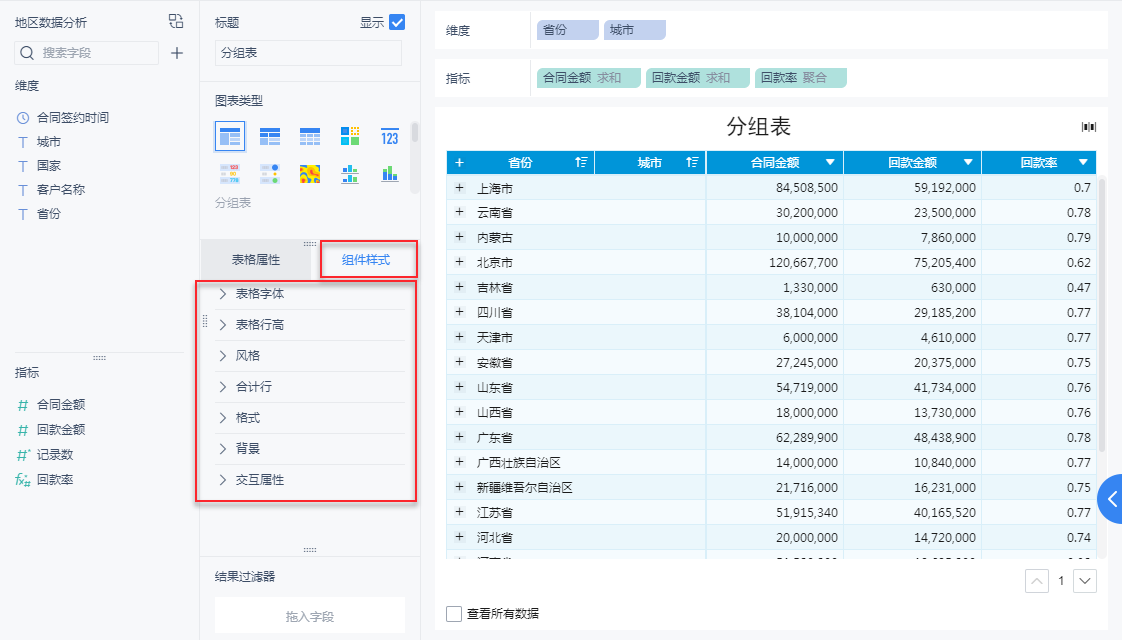This screenshot has width=1122, height=640.
Task: Select the 客户名称 dimension field
Action: [61, 190]
